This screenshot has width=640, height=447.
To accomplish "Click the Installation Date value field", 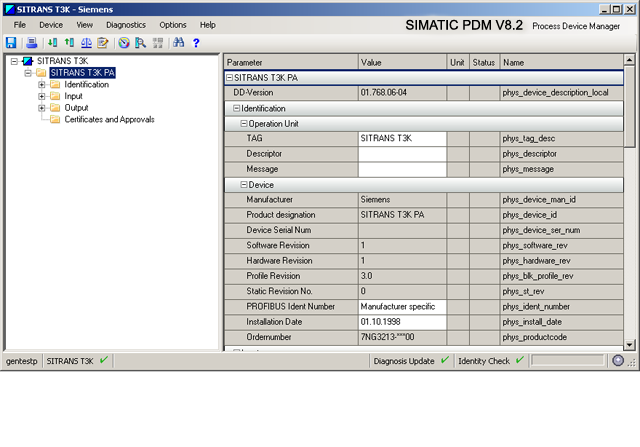I will (x=402, y=322).
